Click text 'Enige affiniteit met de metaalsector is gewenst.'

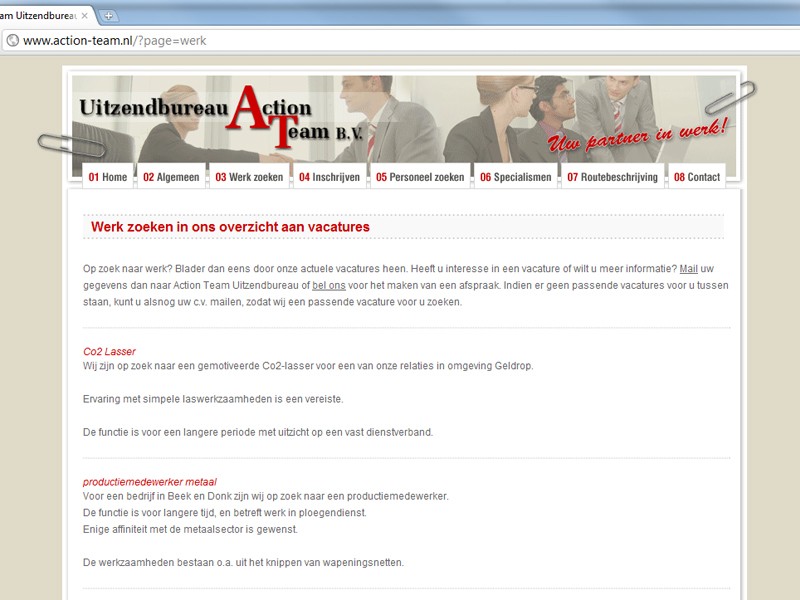pos(190,529)
